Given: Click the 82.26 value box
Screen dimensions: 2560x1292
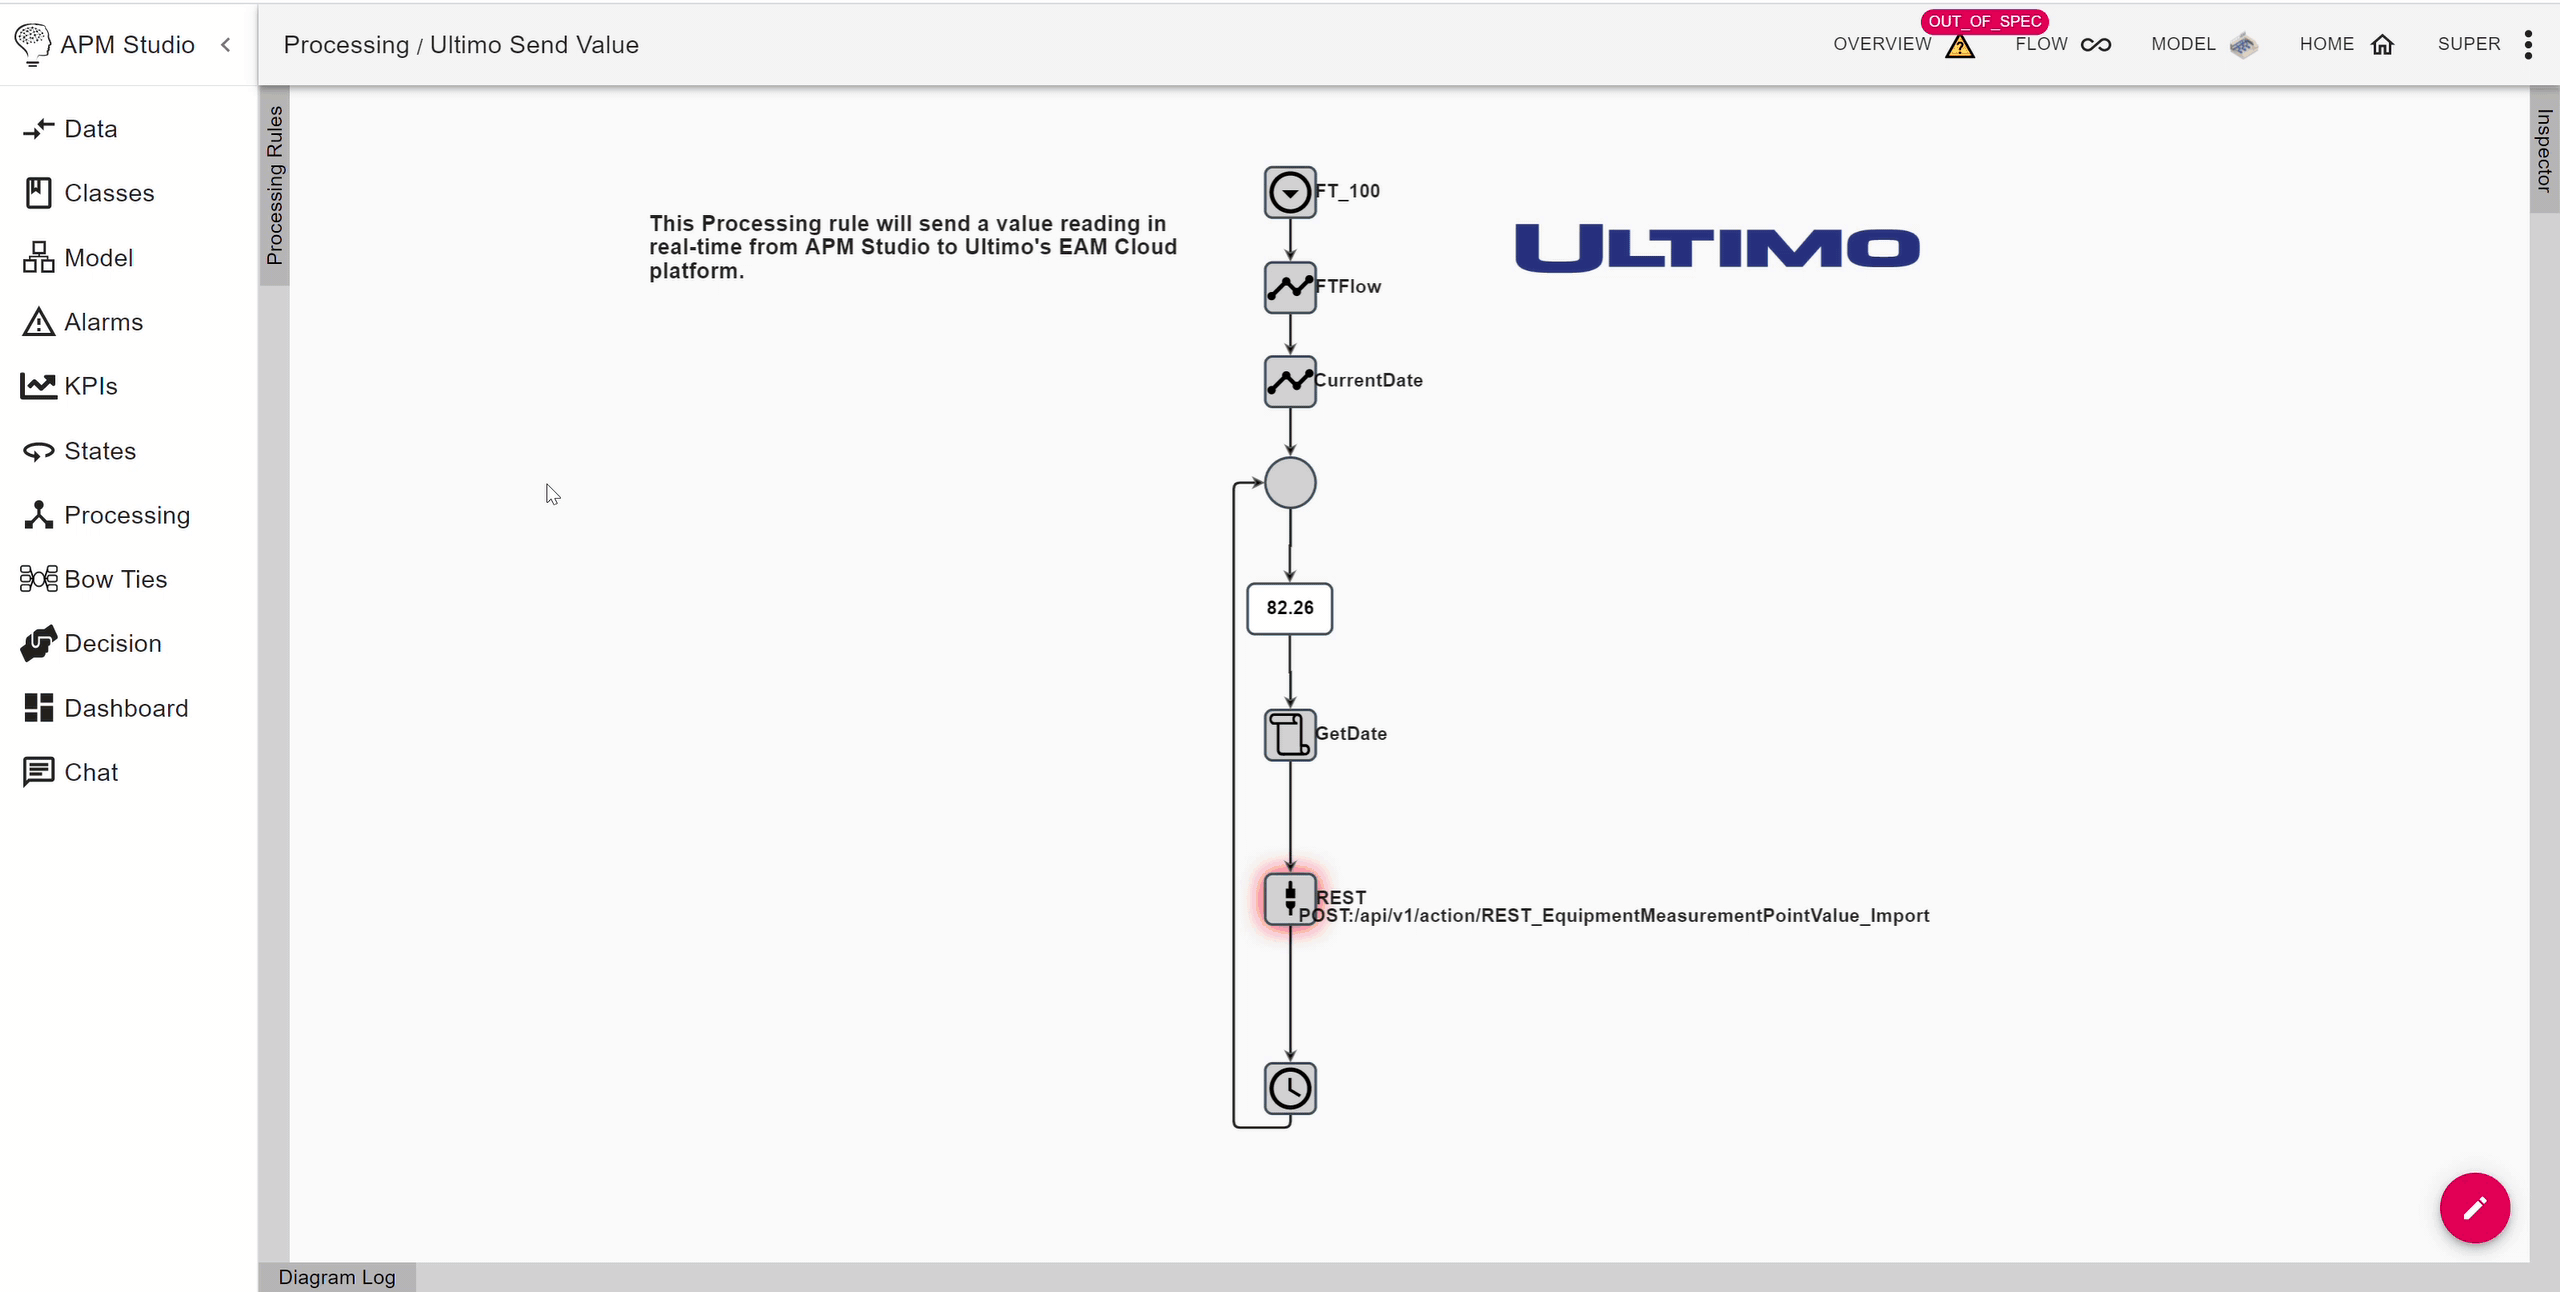Looking at the screenshot, I should click(1290, 608).
